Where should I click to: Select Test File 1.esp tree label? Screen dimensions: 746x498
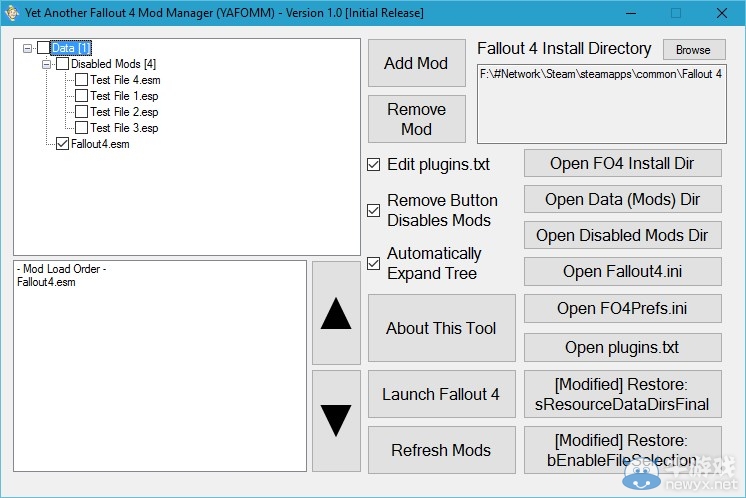click(x=124, y=96)
